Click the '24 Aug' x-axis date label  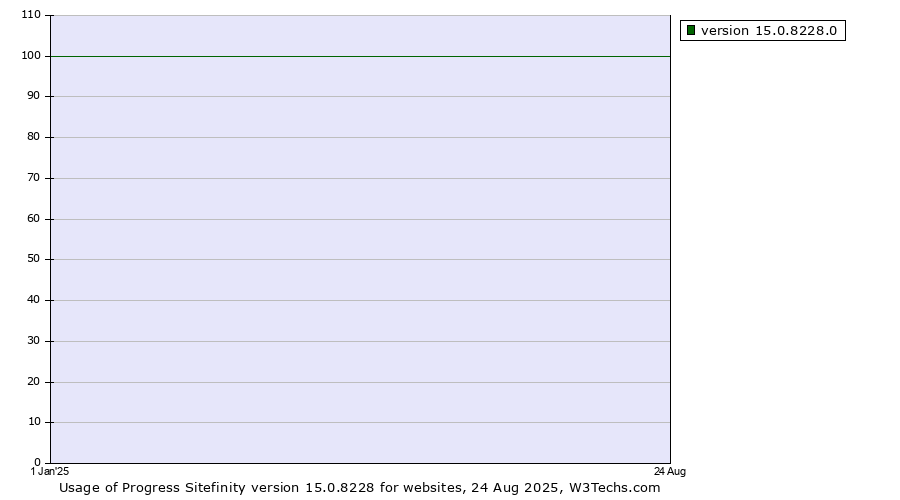(670, 471)
